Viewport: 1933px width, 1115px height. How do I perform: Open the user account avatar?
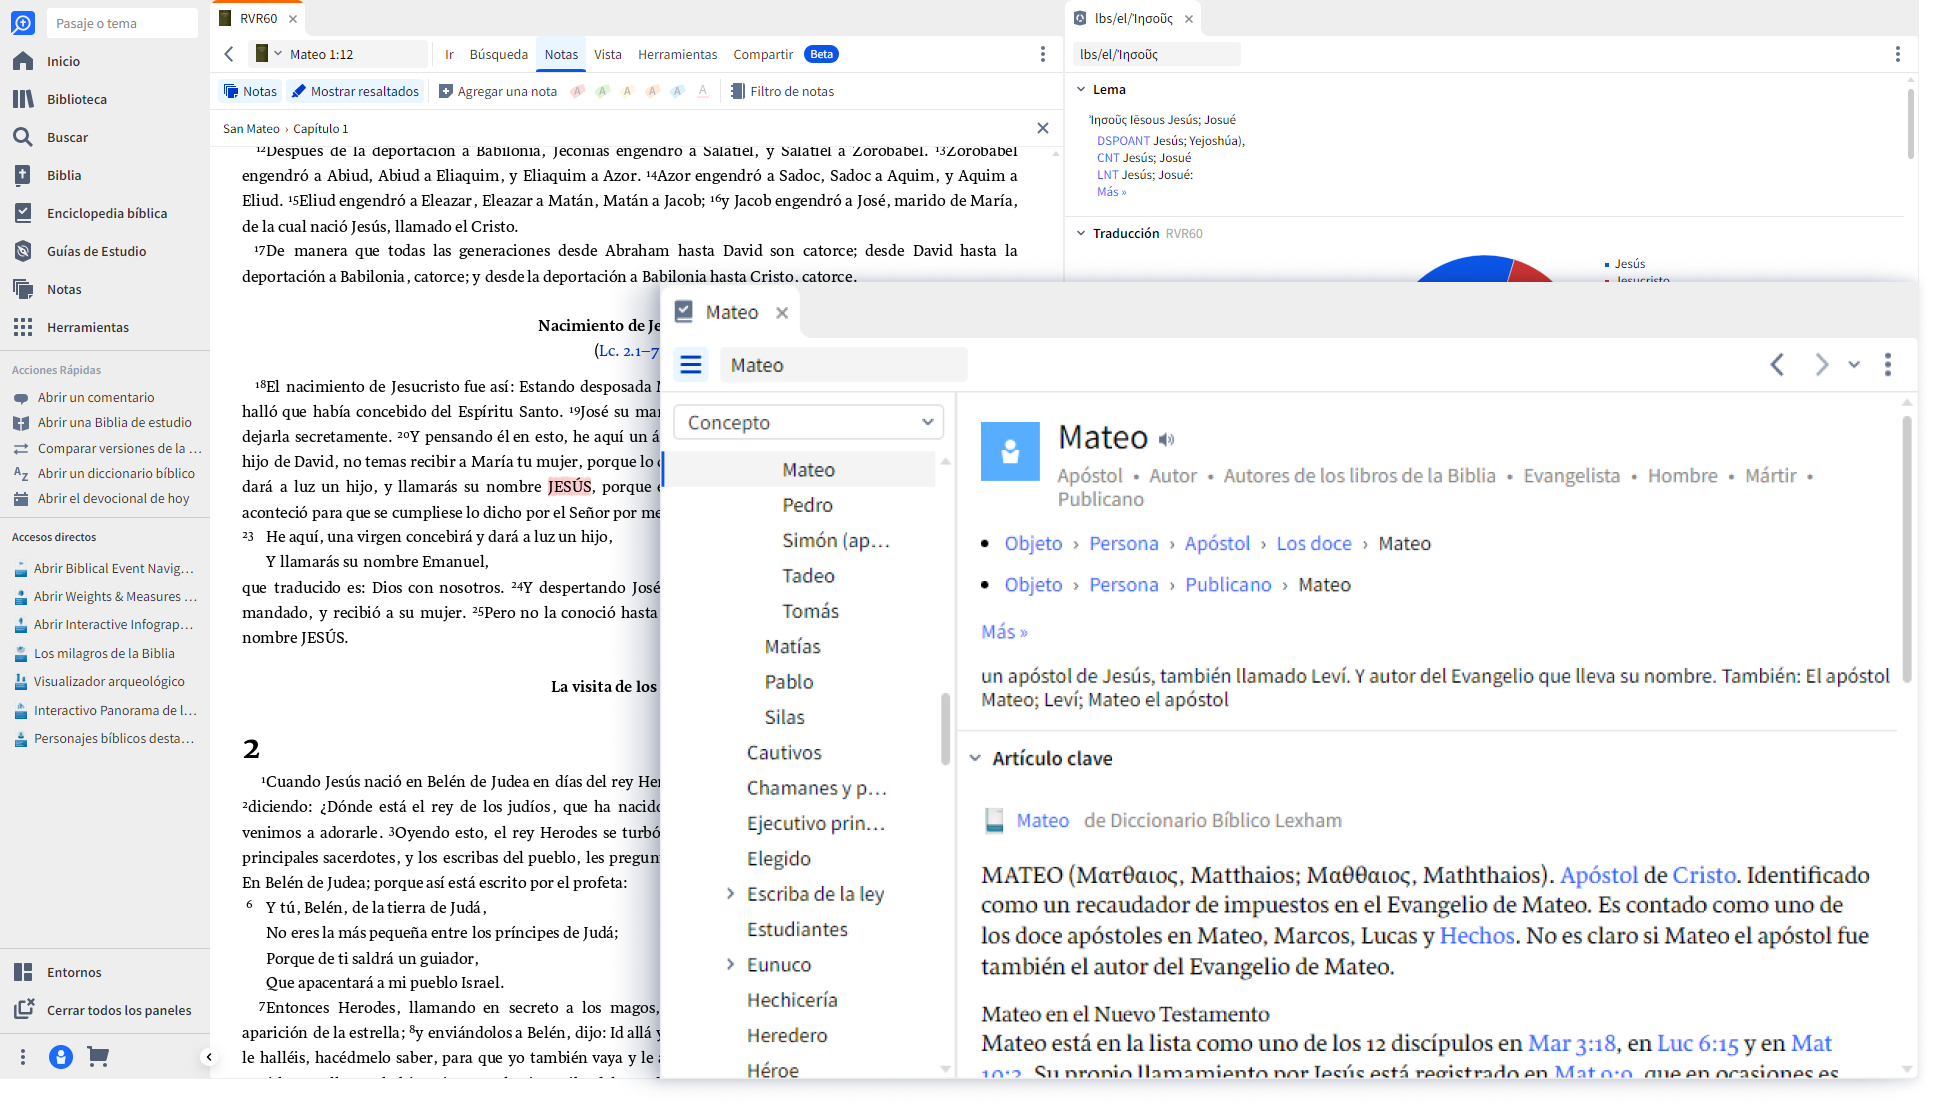tap(61, 1056)
